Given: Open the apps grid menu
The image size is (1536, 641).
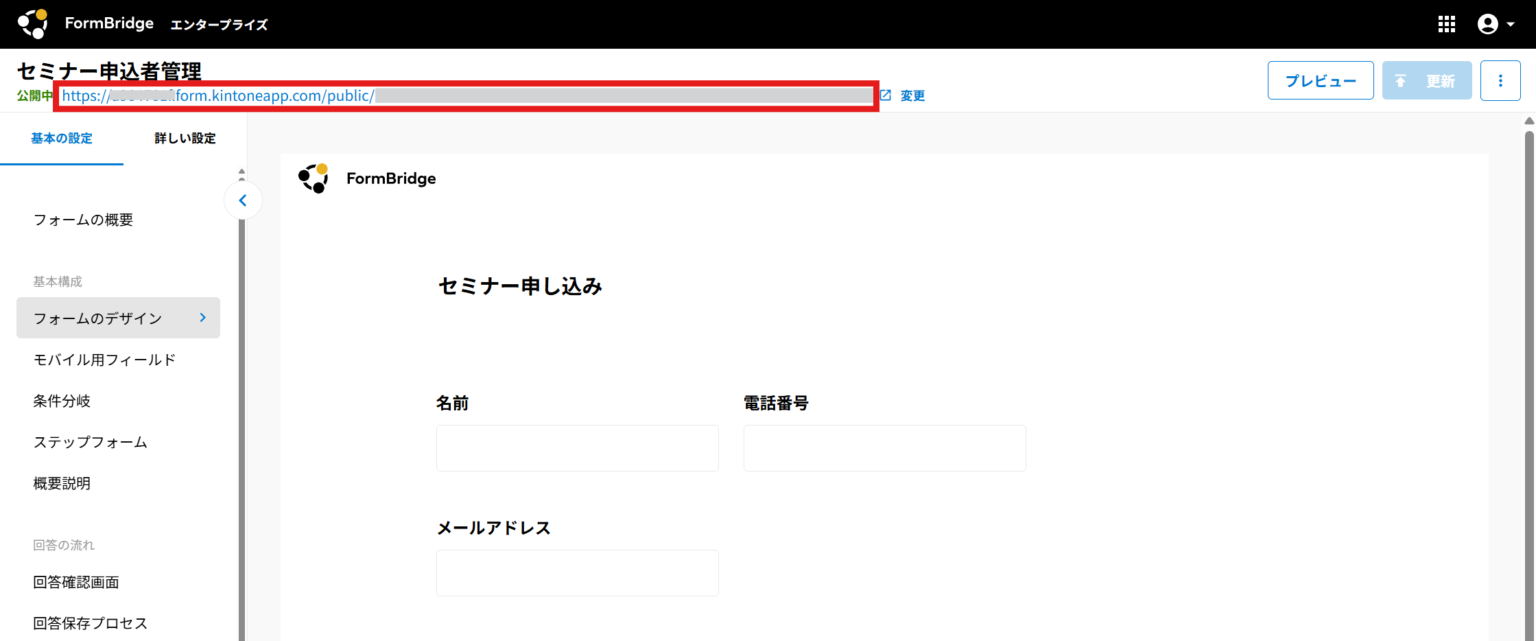Looking at the screenshot, I should tap(1446, 24).
